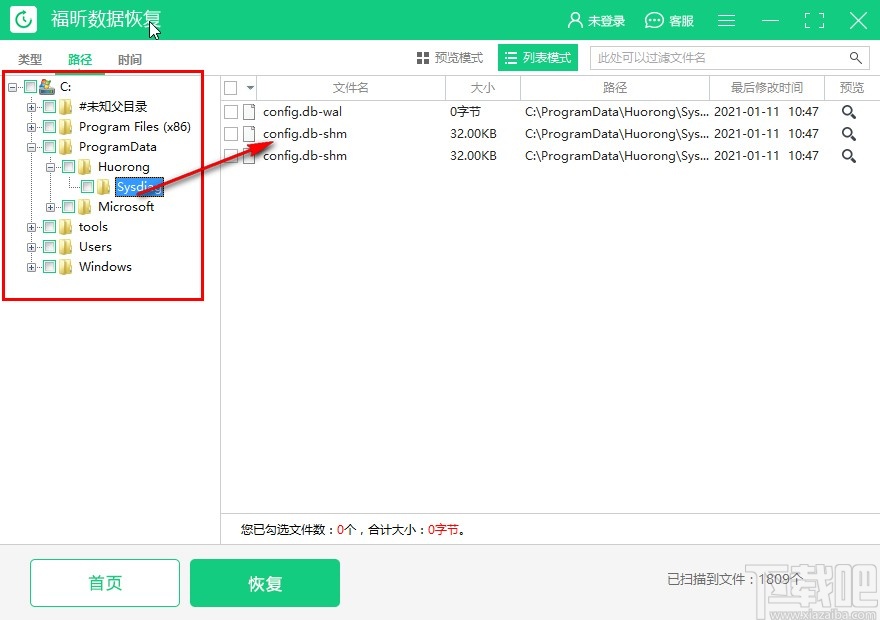Switch to the 类型 tab
Screen dimensions: 880x620
(x=30, y=59)
